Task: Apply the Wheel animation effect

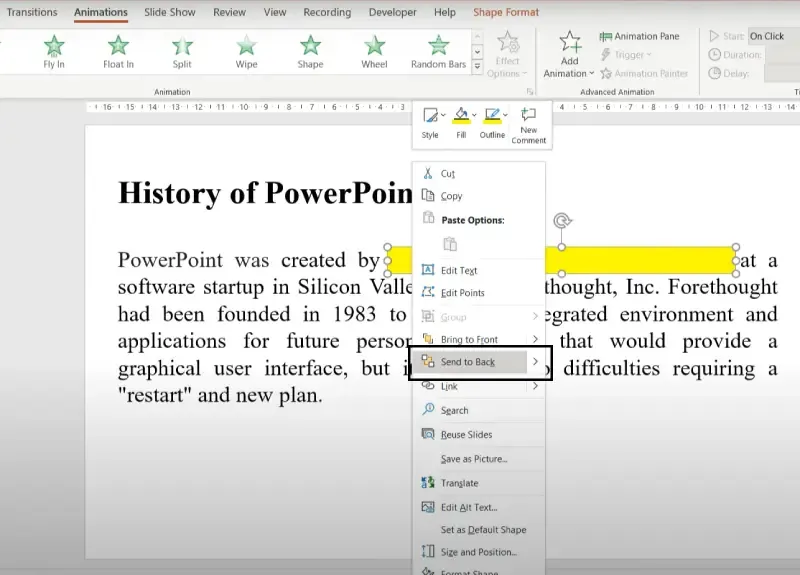Action: pos(374,52)
